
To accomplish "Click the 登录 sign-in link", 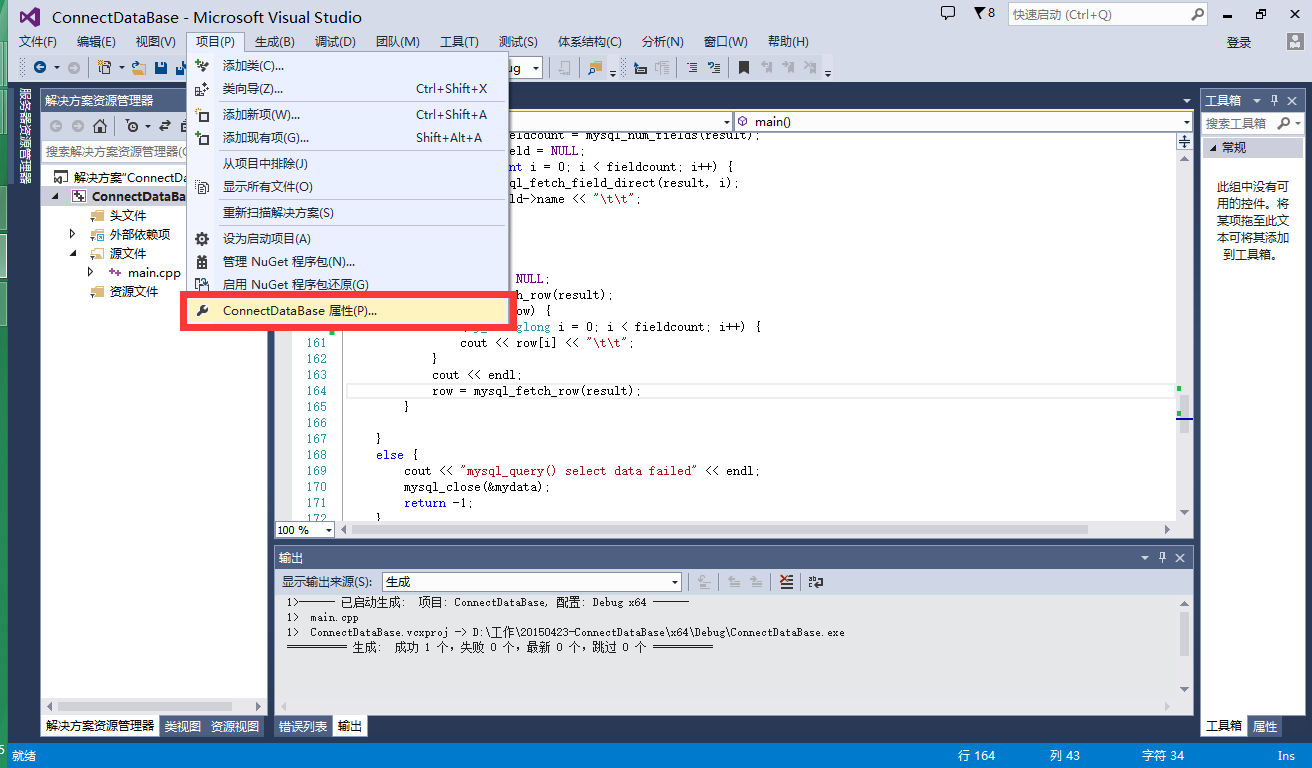I will [1239, 42].
